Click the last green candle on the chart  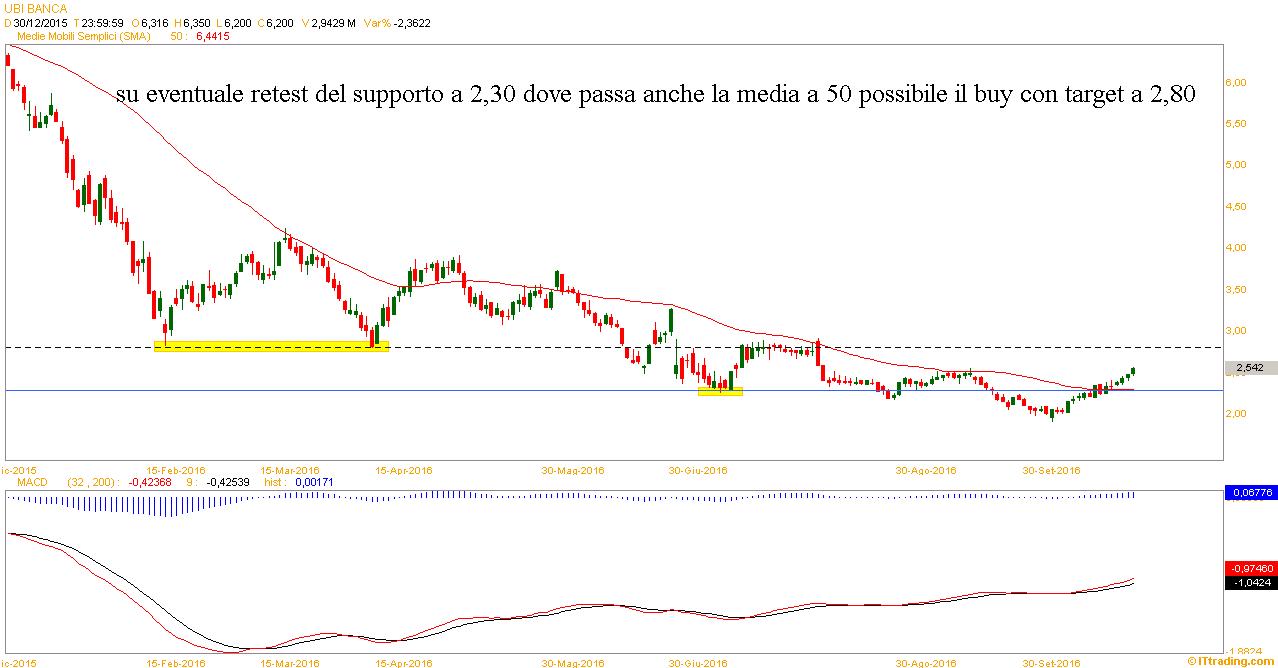point(1133,371)
